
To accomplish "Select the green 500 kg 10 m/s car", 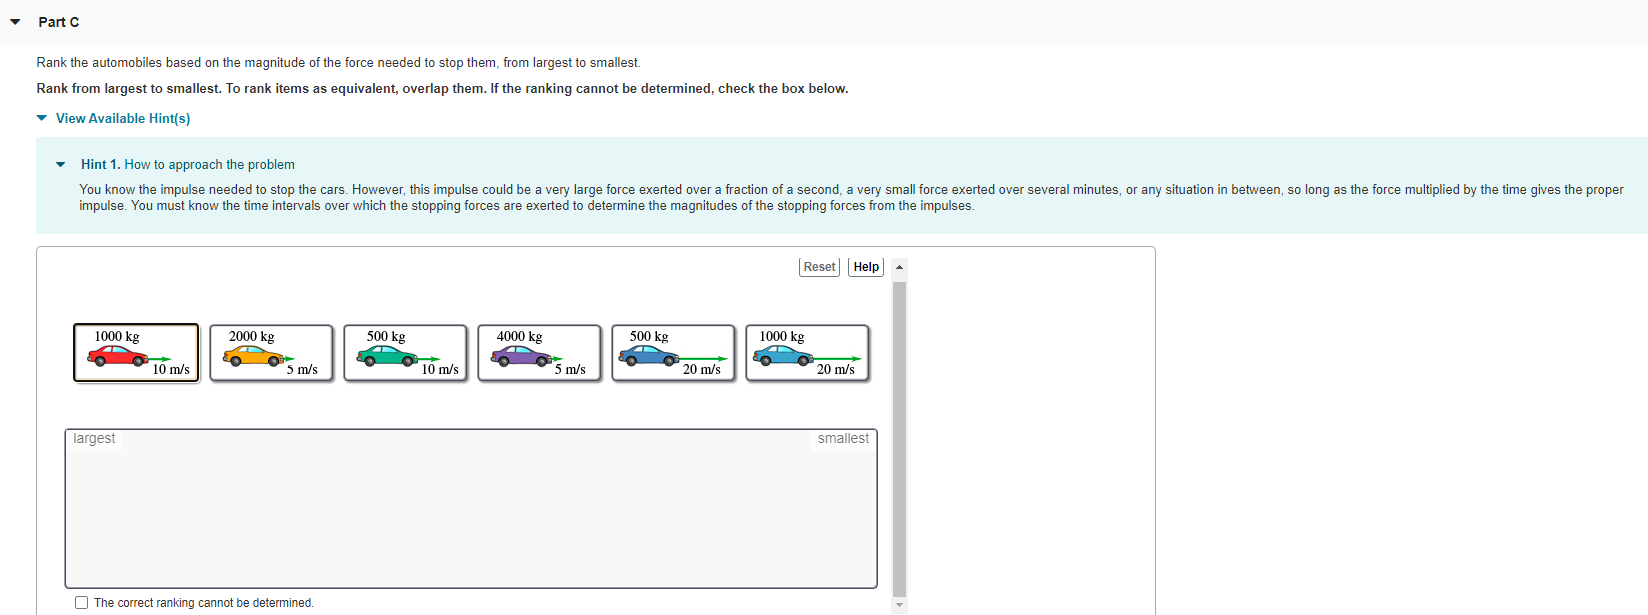I will 405,353.
